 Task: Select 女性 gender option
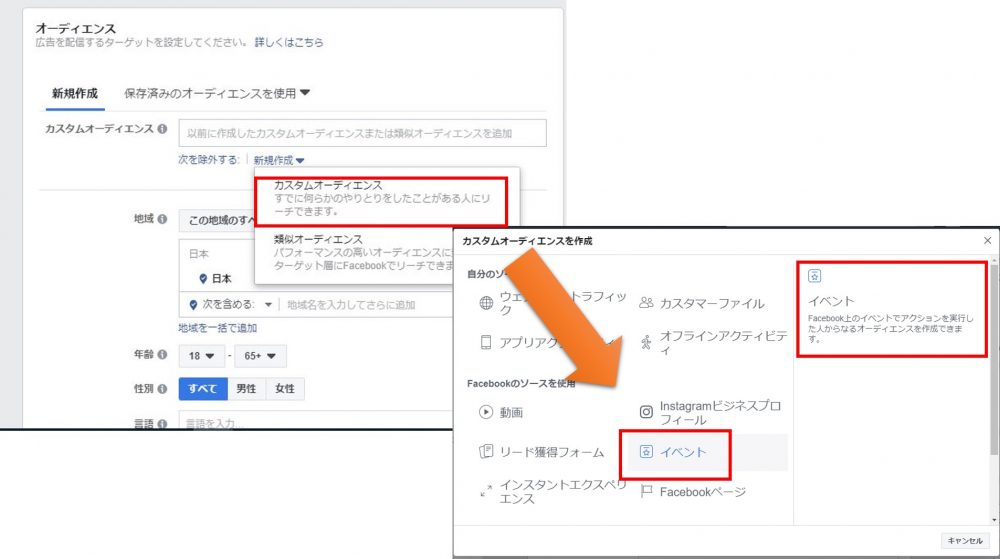pyautogui.click(x=284, y=389)
